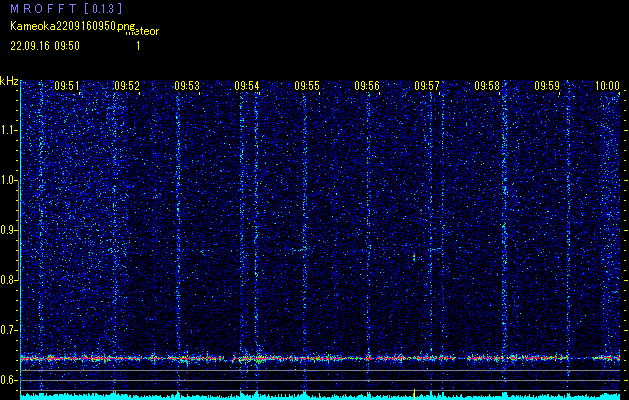This screenshot has width=629, height=400.
Task: Click the 0.8 kHz axis label
Action: (9, 280)
